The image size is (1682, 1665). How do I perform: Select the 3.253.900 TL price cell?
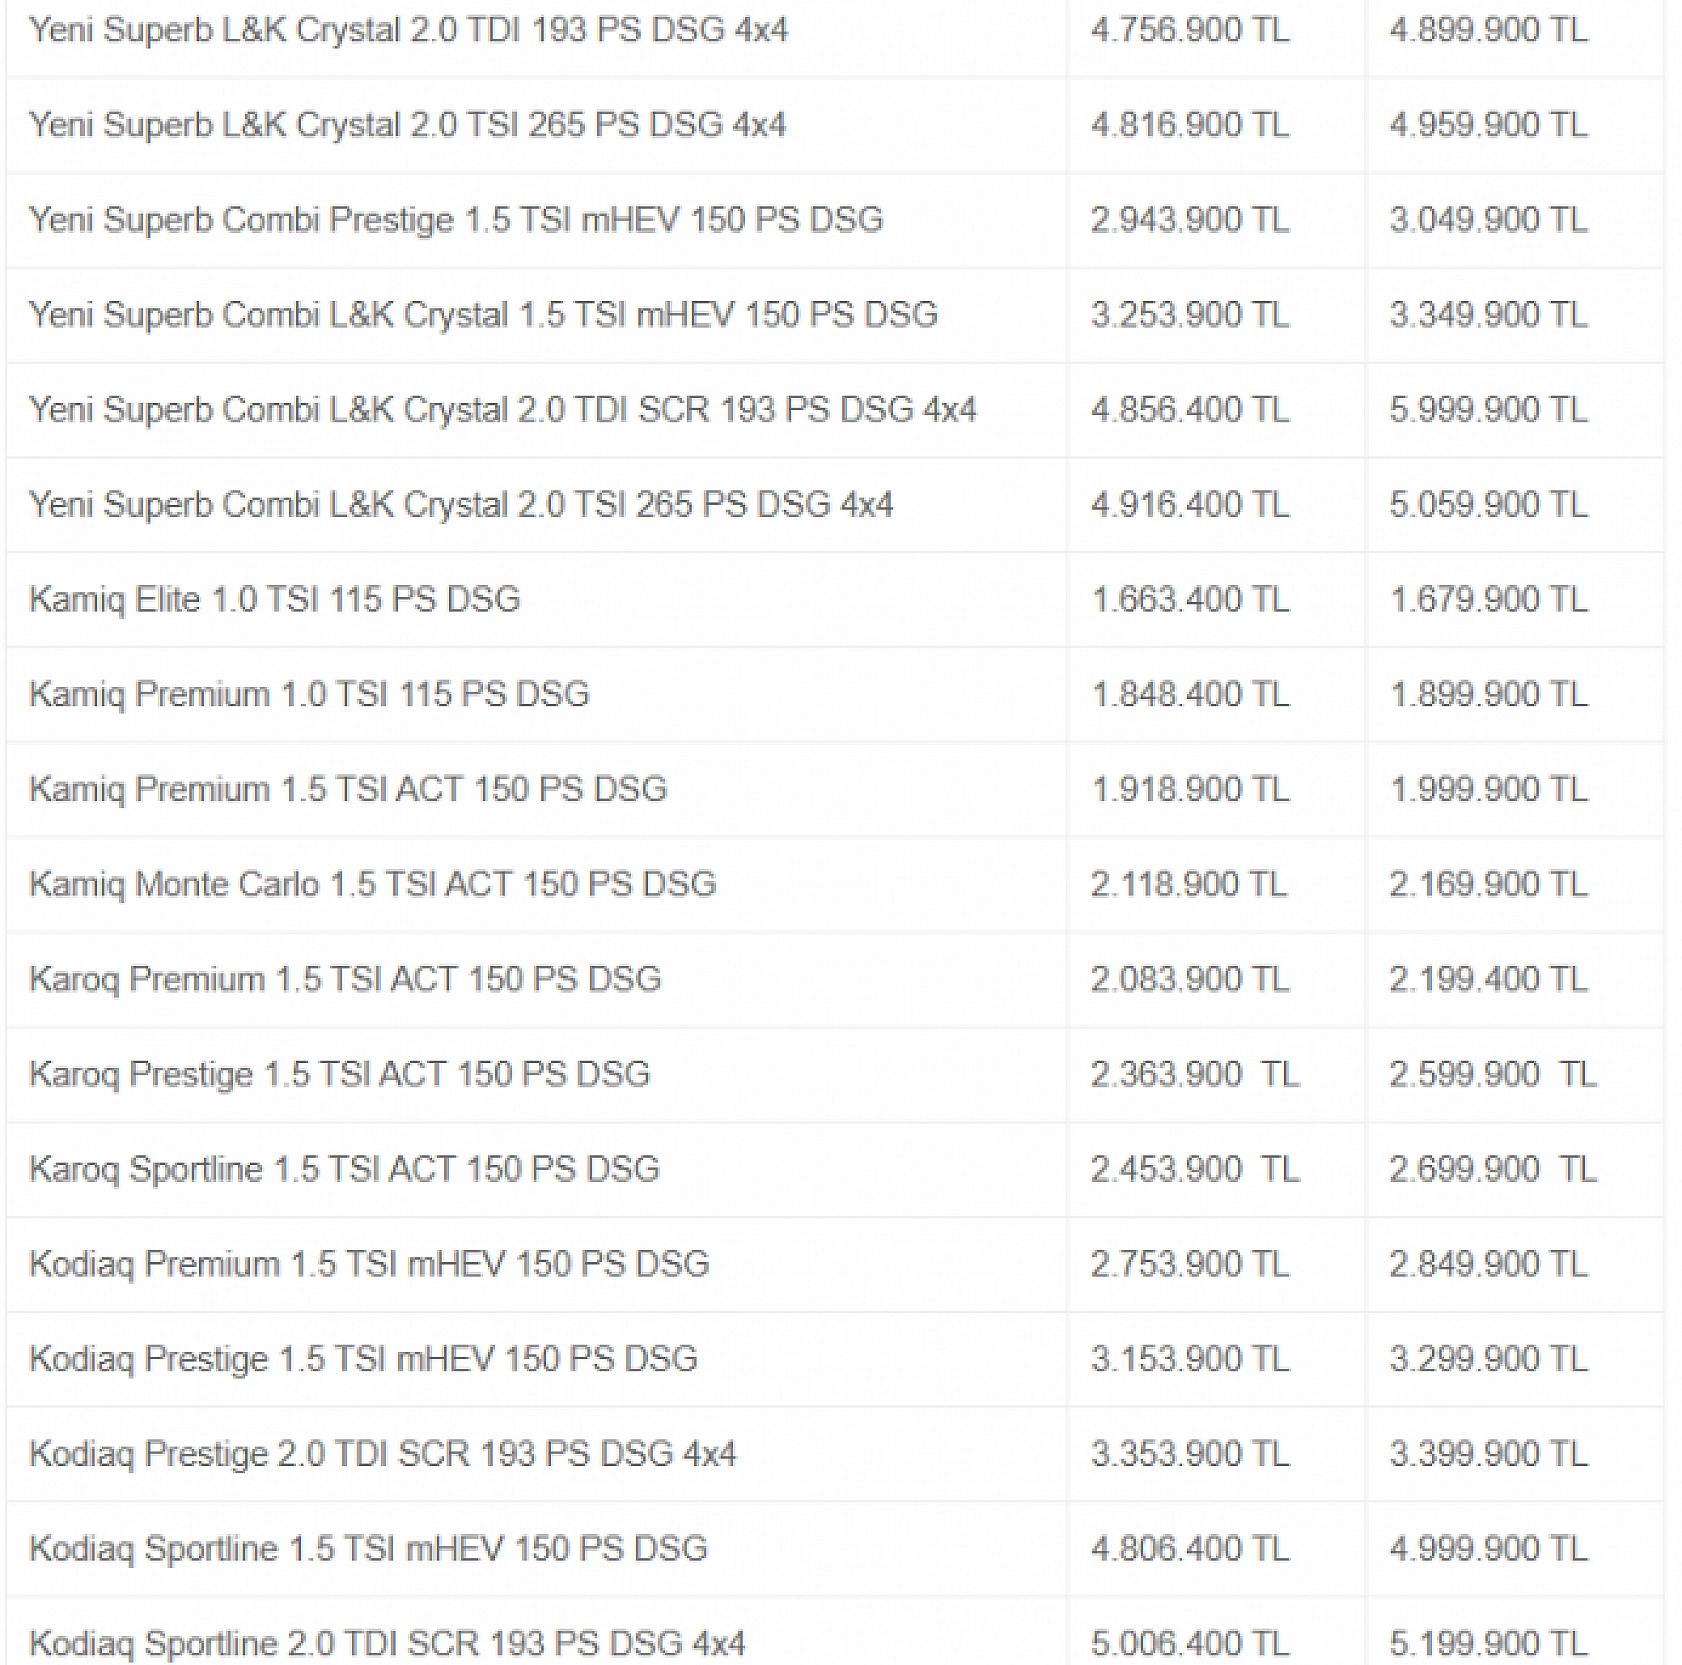(1190, 315)
